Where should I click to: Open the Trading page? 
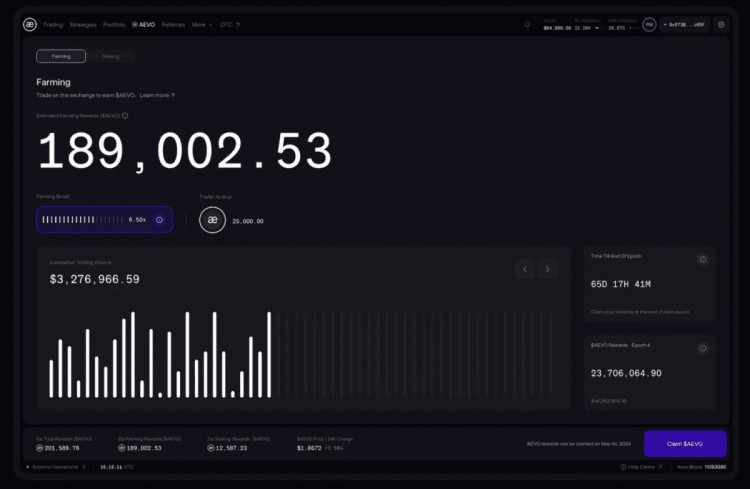point(53,24)
